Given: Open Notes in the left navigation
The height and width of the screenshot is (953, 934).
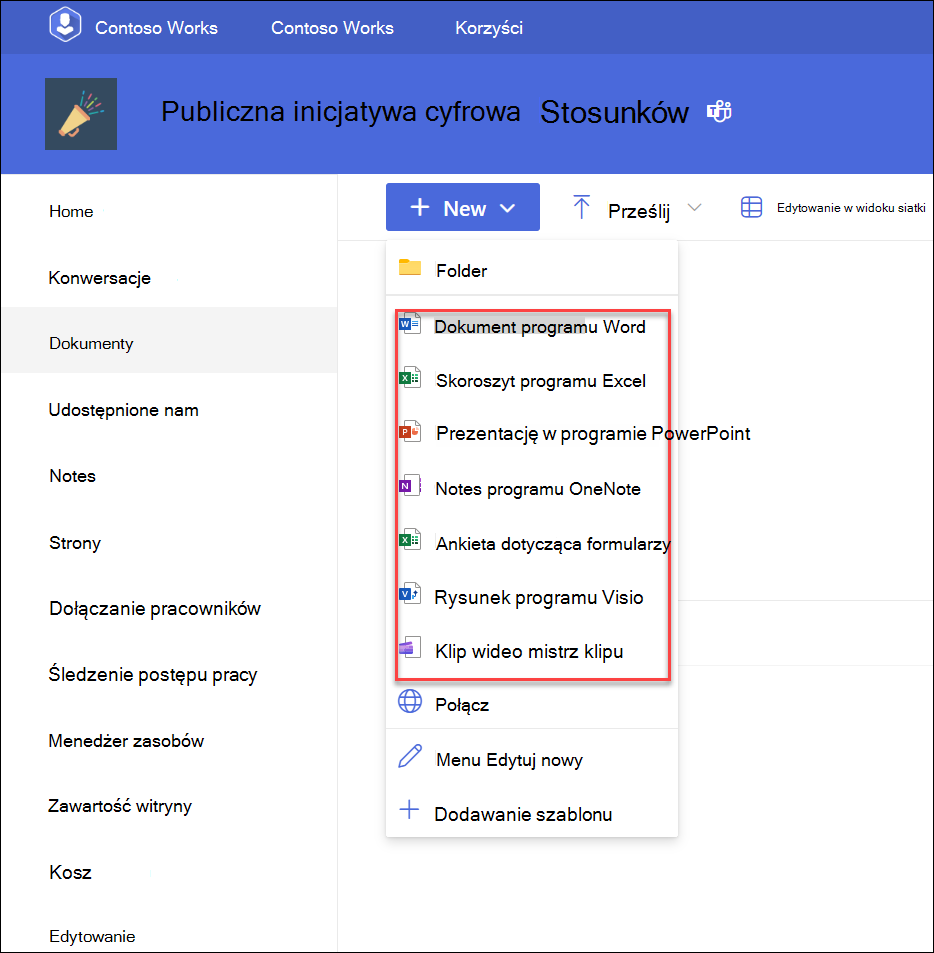Looking at the screenshot, I should (72, 476).
